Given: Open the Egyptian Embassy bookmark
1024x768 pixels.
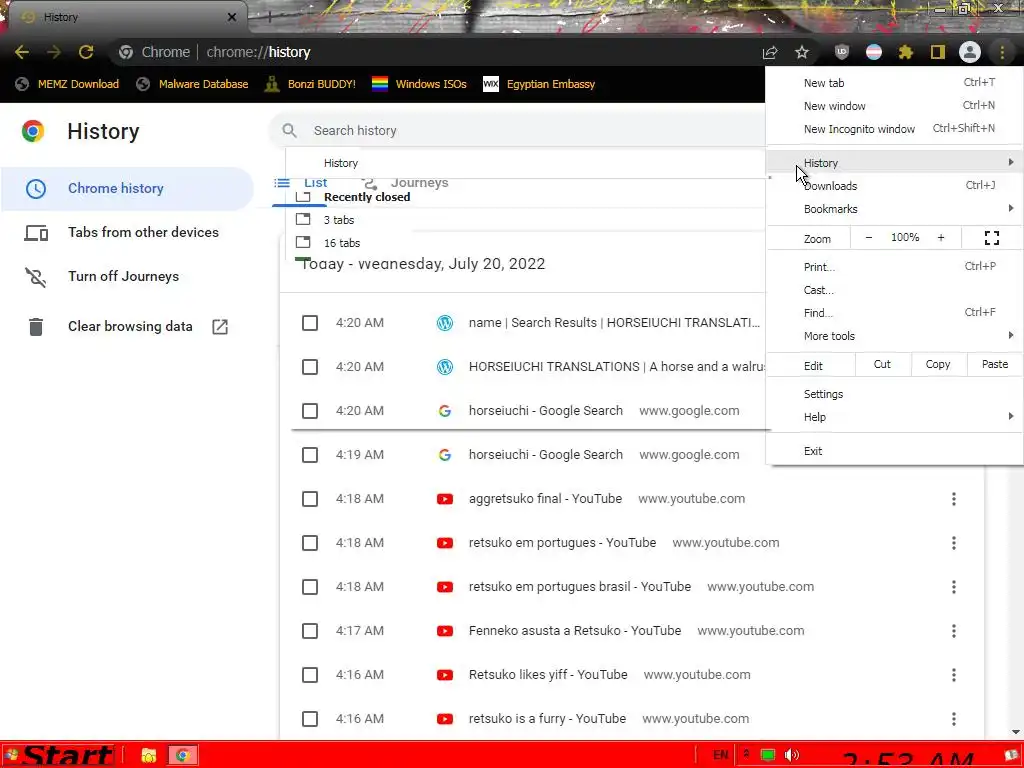Looking at the screenshot, I should coord(539,84).
